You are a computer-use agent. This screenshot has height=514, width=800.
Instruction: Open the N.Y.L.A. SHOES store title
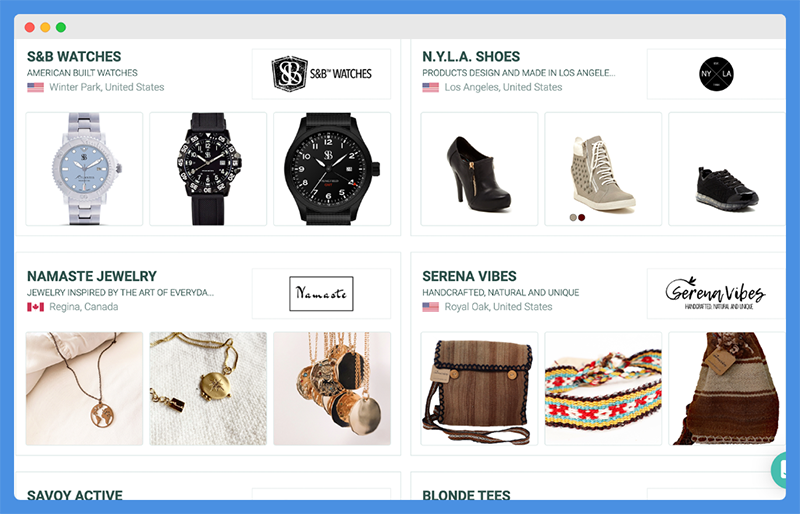(x=471, y=56)
